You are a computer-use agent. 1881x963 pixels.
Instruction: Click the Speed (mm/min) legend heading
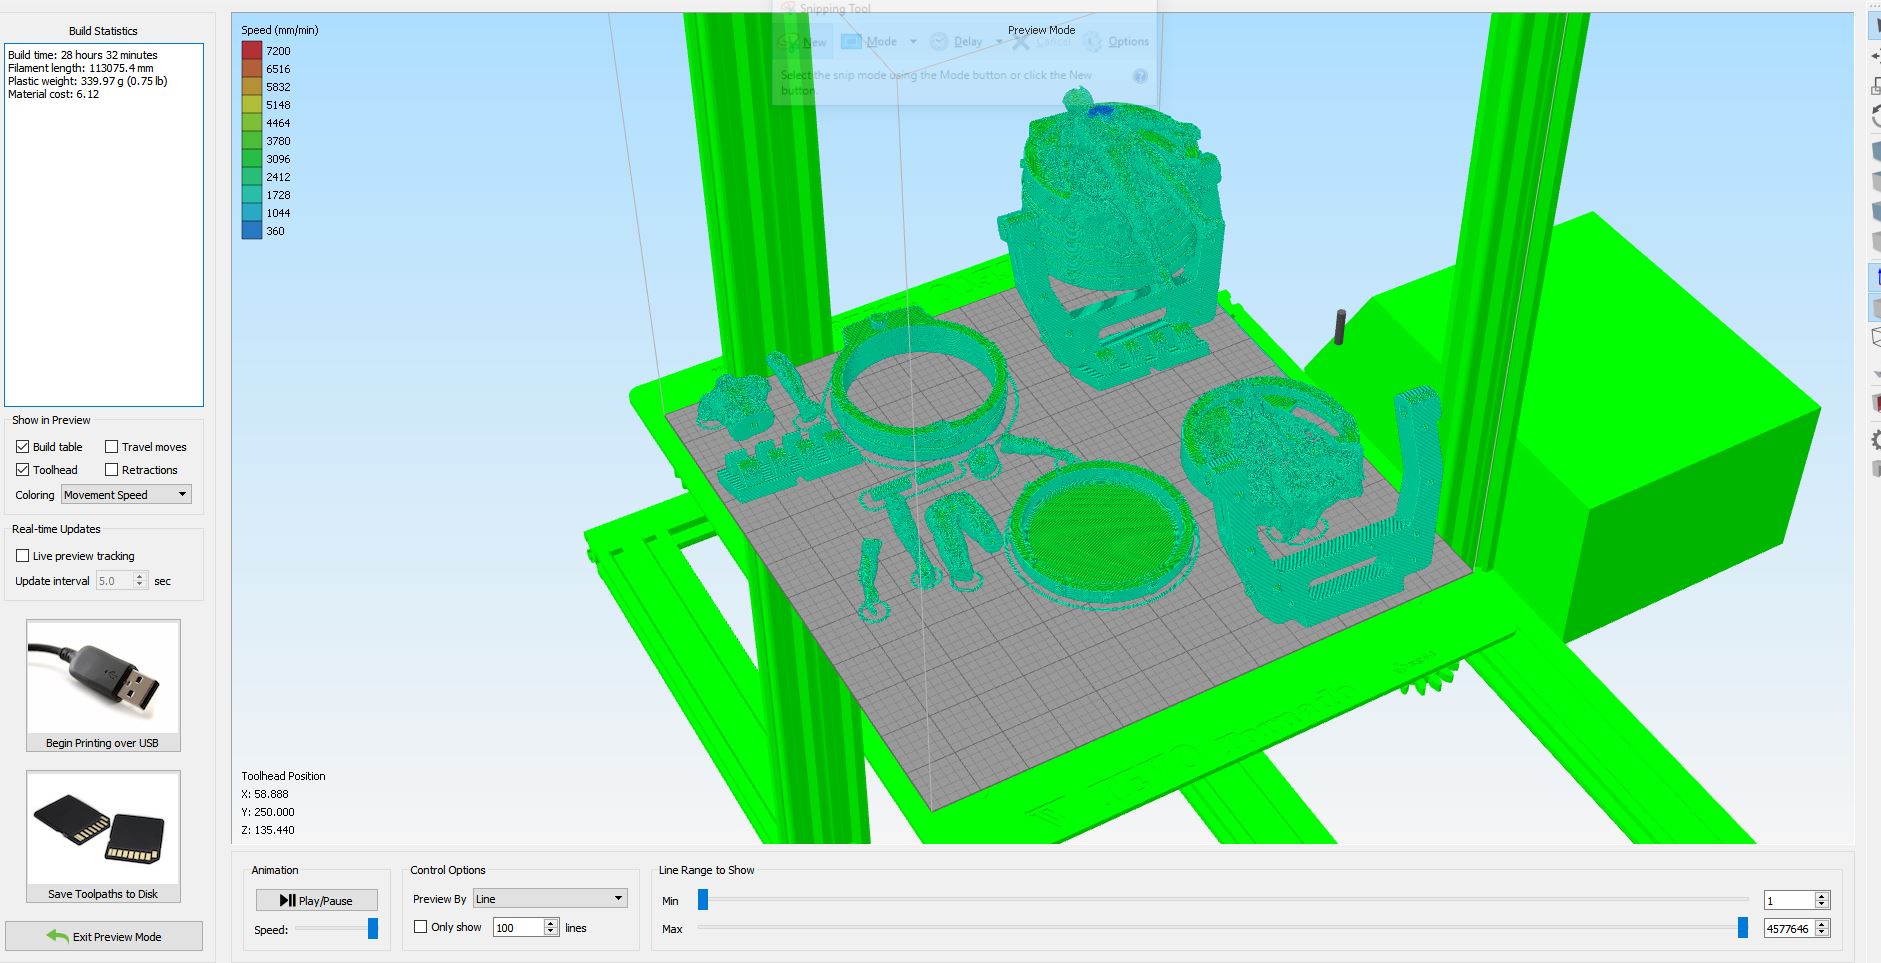coord(280,30)
